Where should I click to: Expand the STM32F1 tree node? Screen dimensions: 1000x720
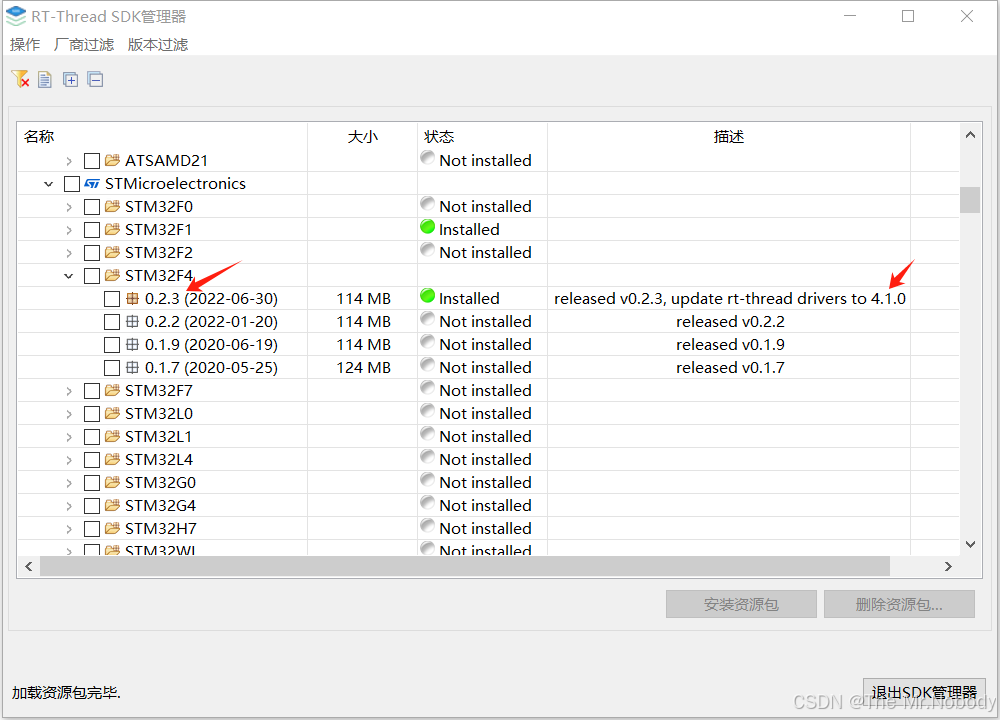69,230
